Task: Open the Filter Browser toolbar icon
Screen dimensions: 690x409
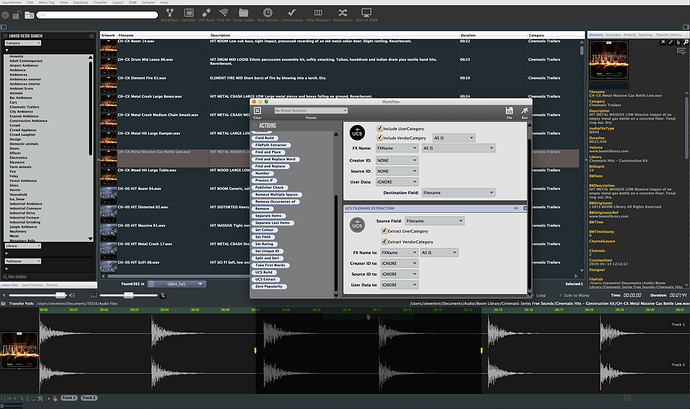Action: pos(318,13)
